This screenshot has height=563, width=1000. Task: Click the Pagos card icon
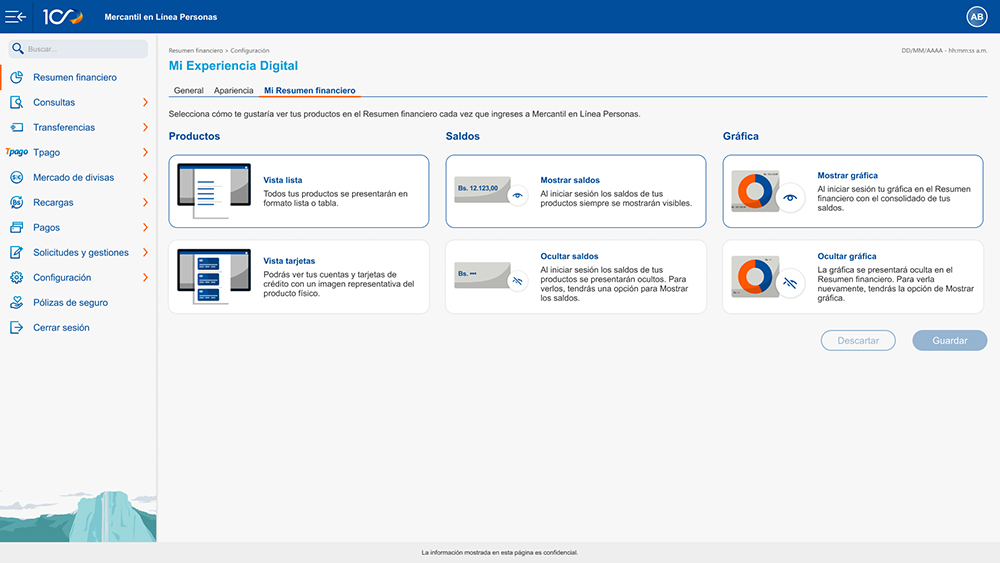17,227
